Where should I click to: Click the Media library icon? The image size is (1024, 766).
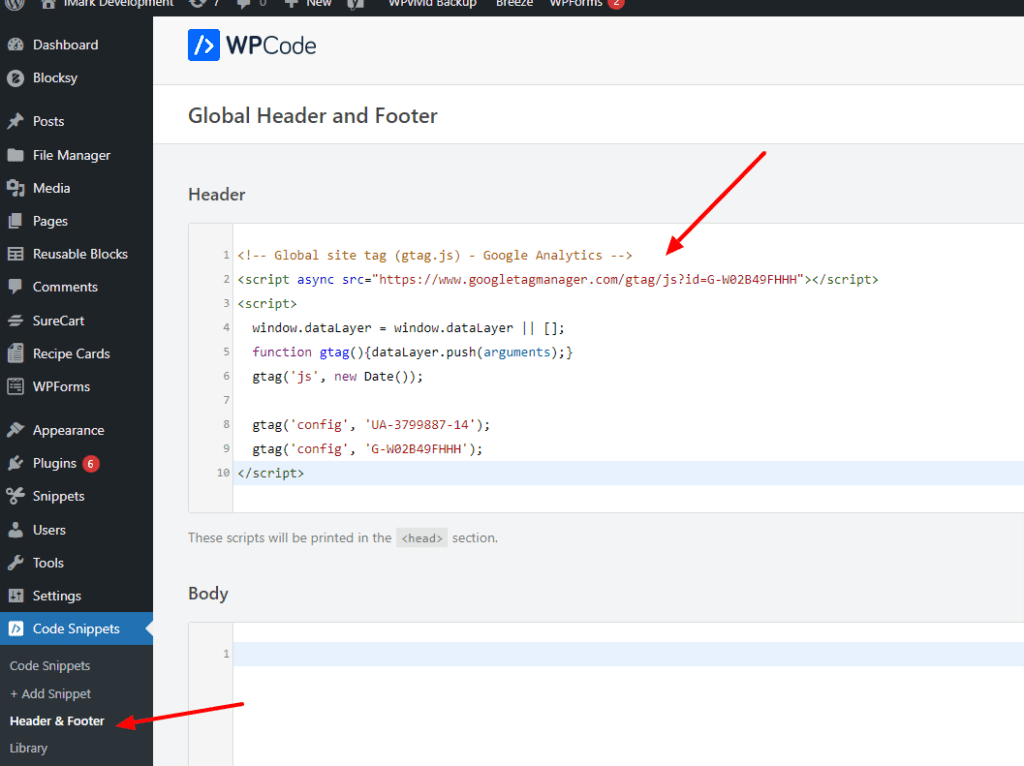click(16, 188)
